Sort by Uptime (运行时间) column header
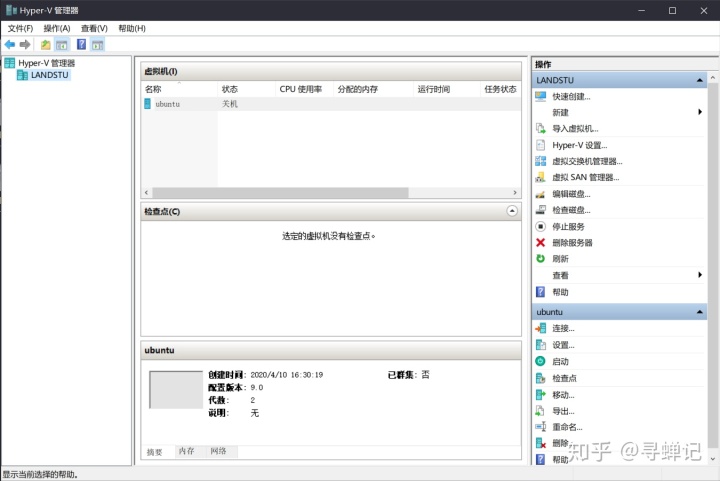This screenshot has height=481, width=720. (x=447, y=89)
